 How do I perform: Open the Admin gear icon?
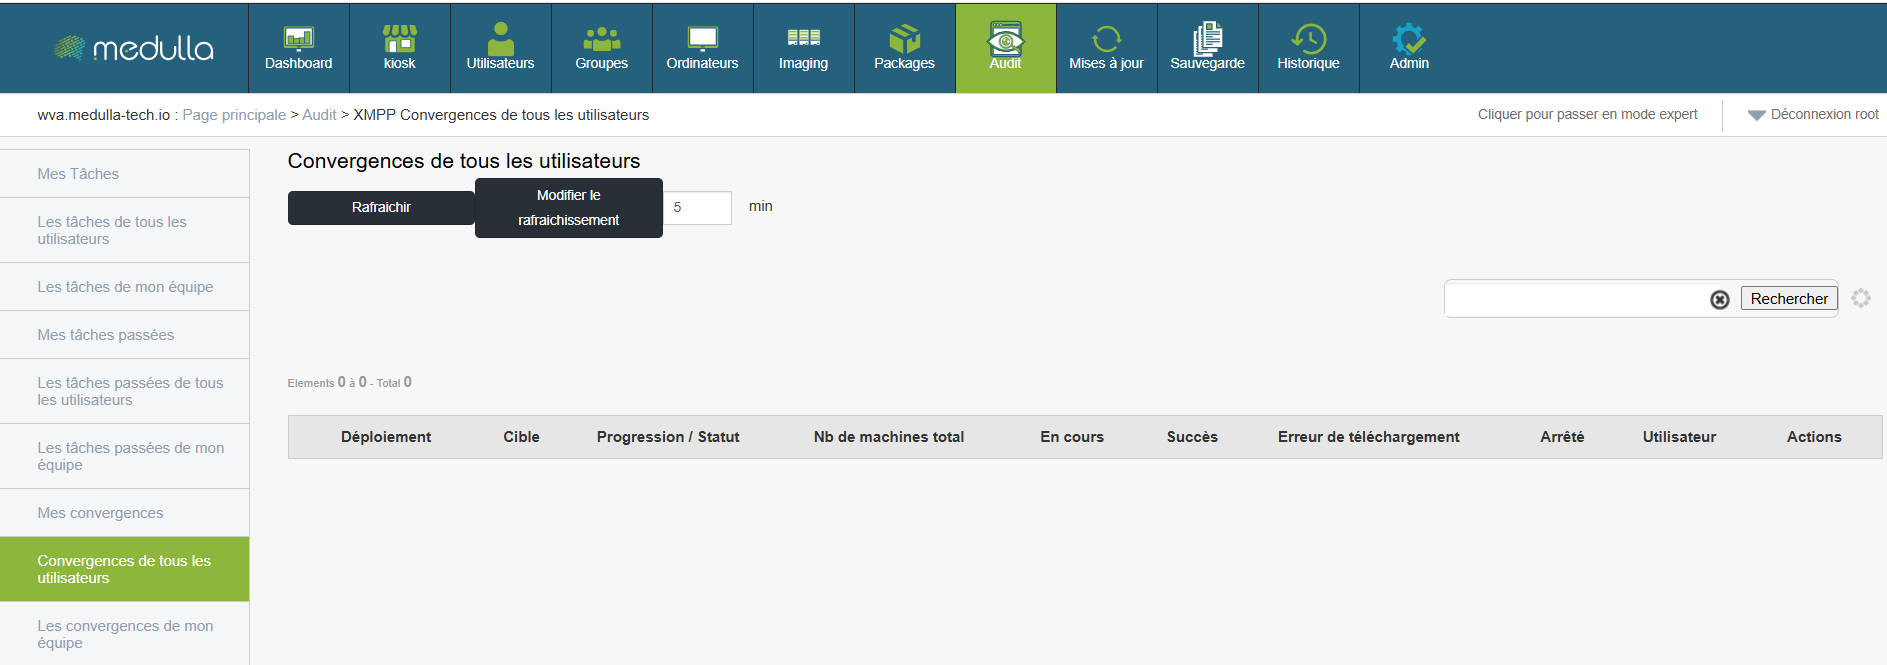(1409, 39)
